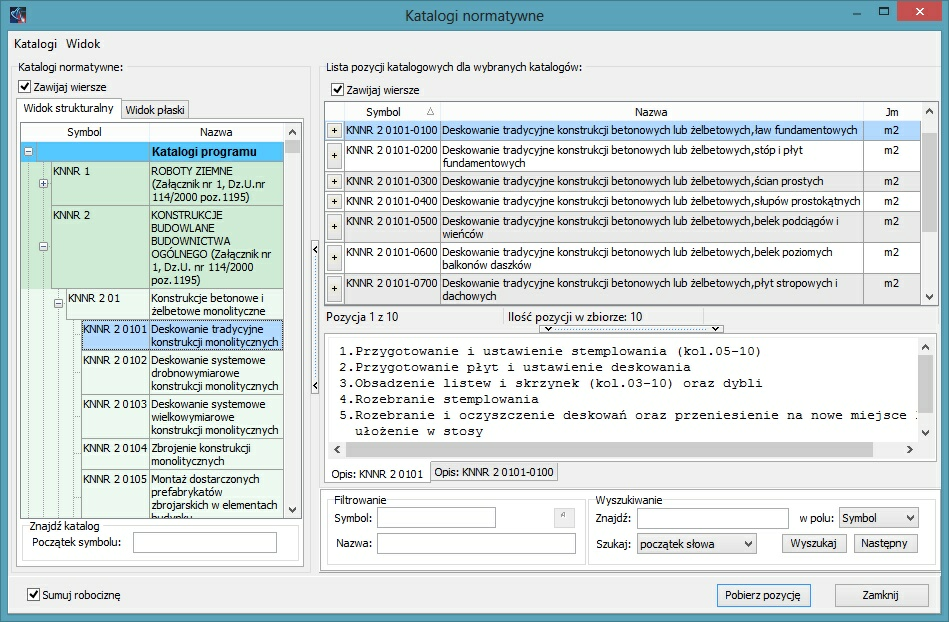
Task: Select tree item KNNR 2 0105
Action: point(182,494)
